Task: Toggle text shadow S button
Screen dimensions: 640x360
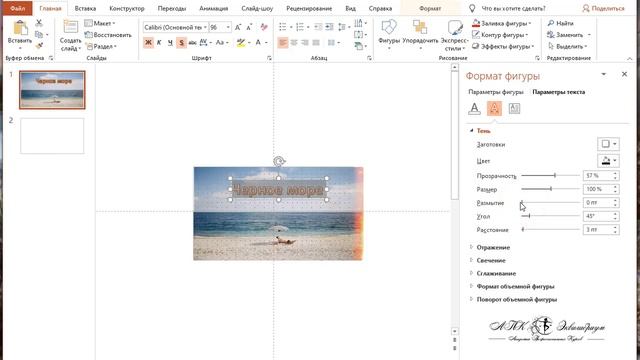Action: (181, 42)
